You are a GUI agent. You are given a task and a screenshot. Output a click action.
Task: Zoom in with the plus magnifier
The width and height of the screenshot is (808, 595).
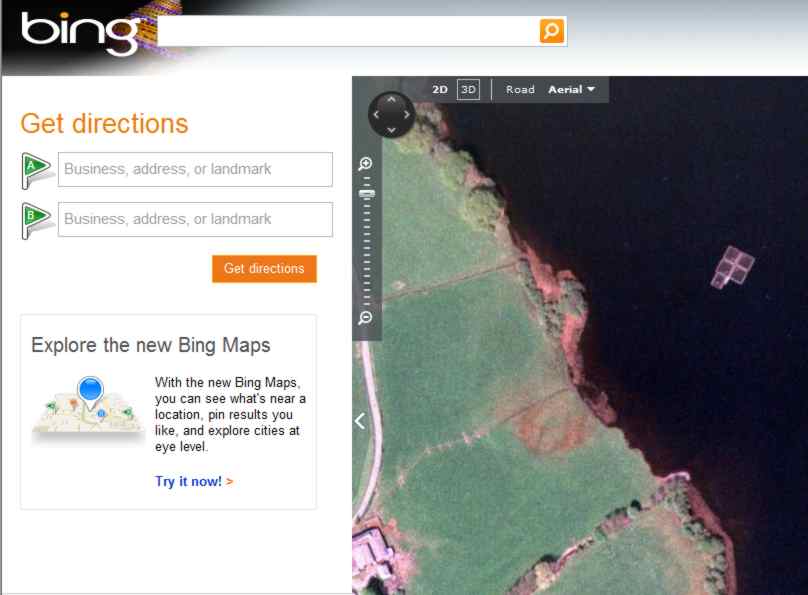[366, 164]
